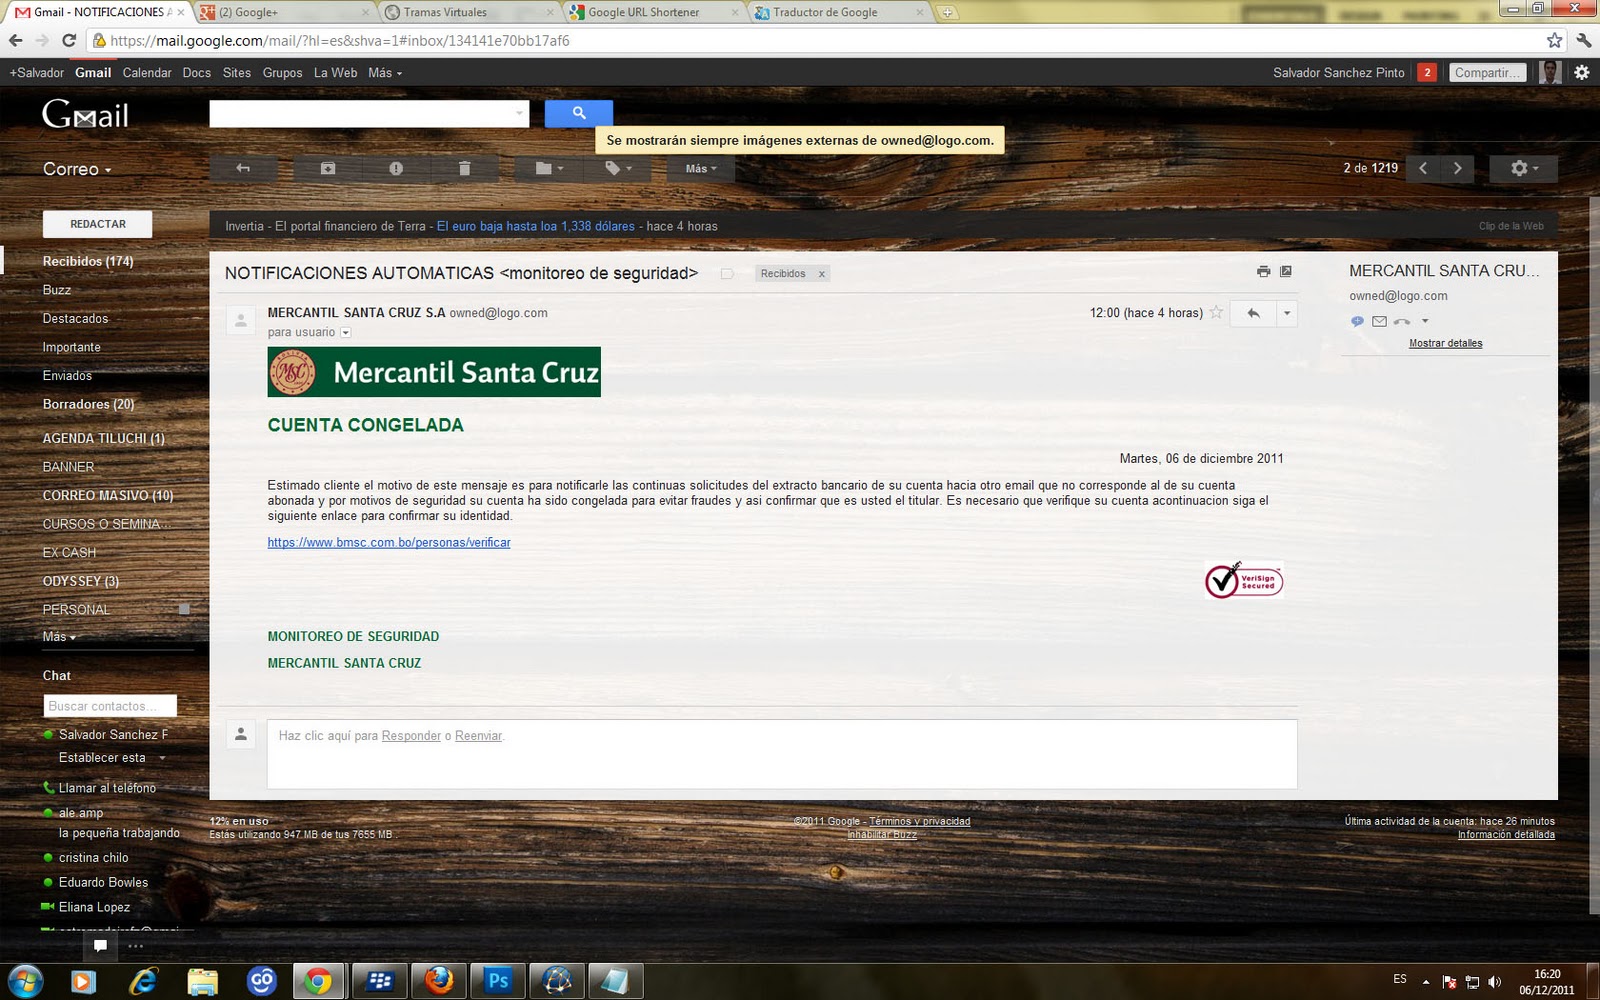
Task: Expand Más labels in the left sidebar
Action: 59,637
